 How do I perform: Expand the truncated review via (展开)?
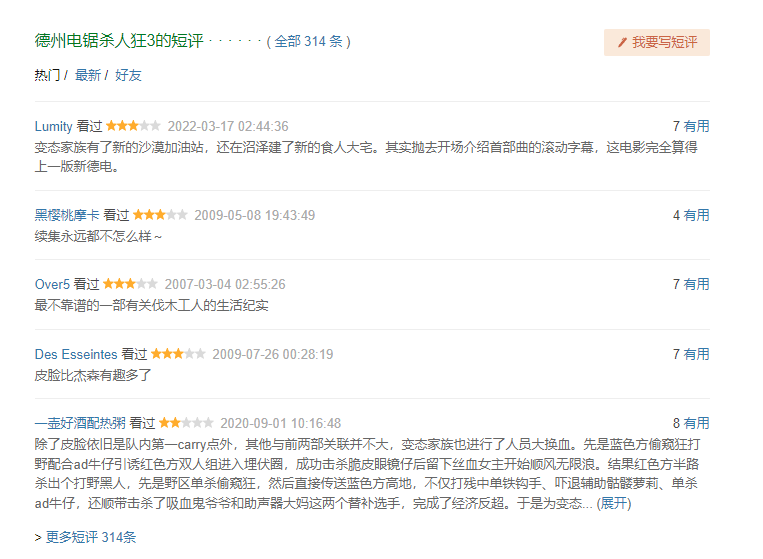click(x=614, y=503)
